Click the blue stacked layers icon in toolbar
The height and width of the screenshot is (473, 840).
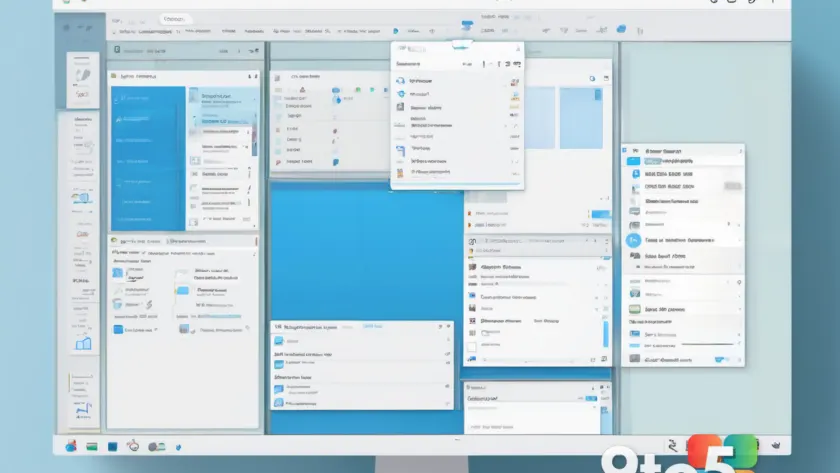pyautogui.click(x=467, y=25)
